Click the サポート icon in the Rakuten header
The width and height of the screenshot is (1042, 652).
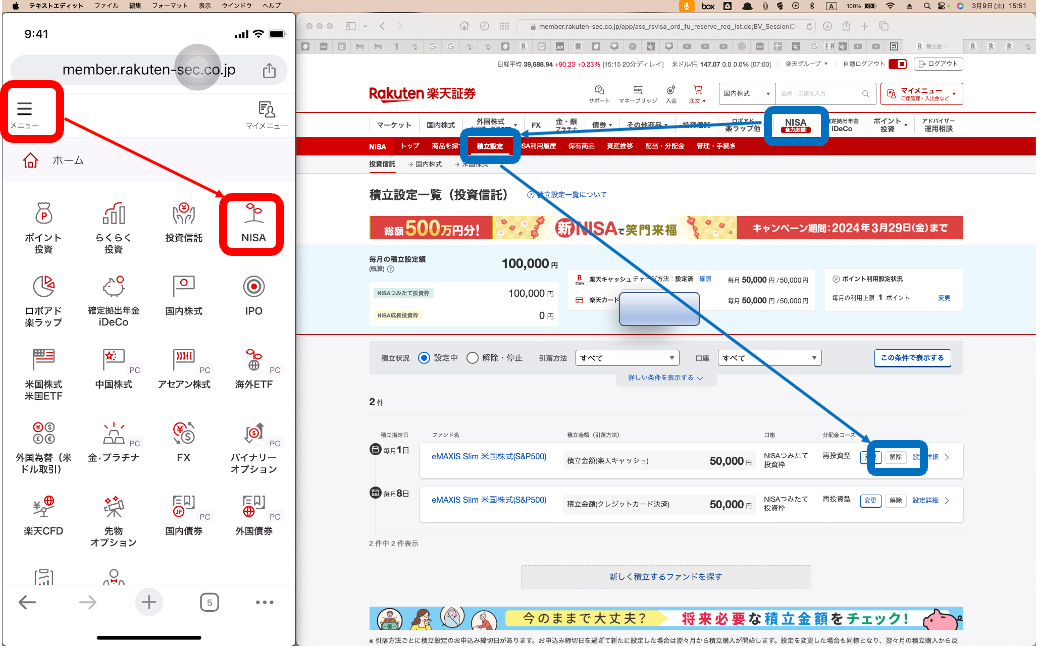(x=599, y=94)
